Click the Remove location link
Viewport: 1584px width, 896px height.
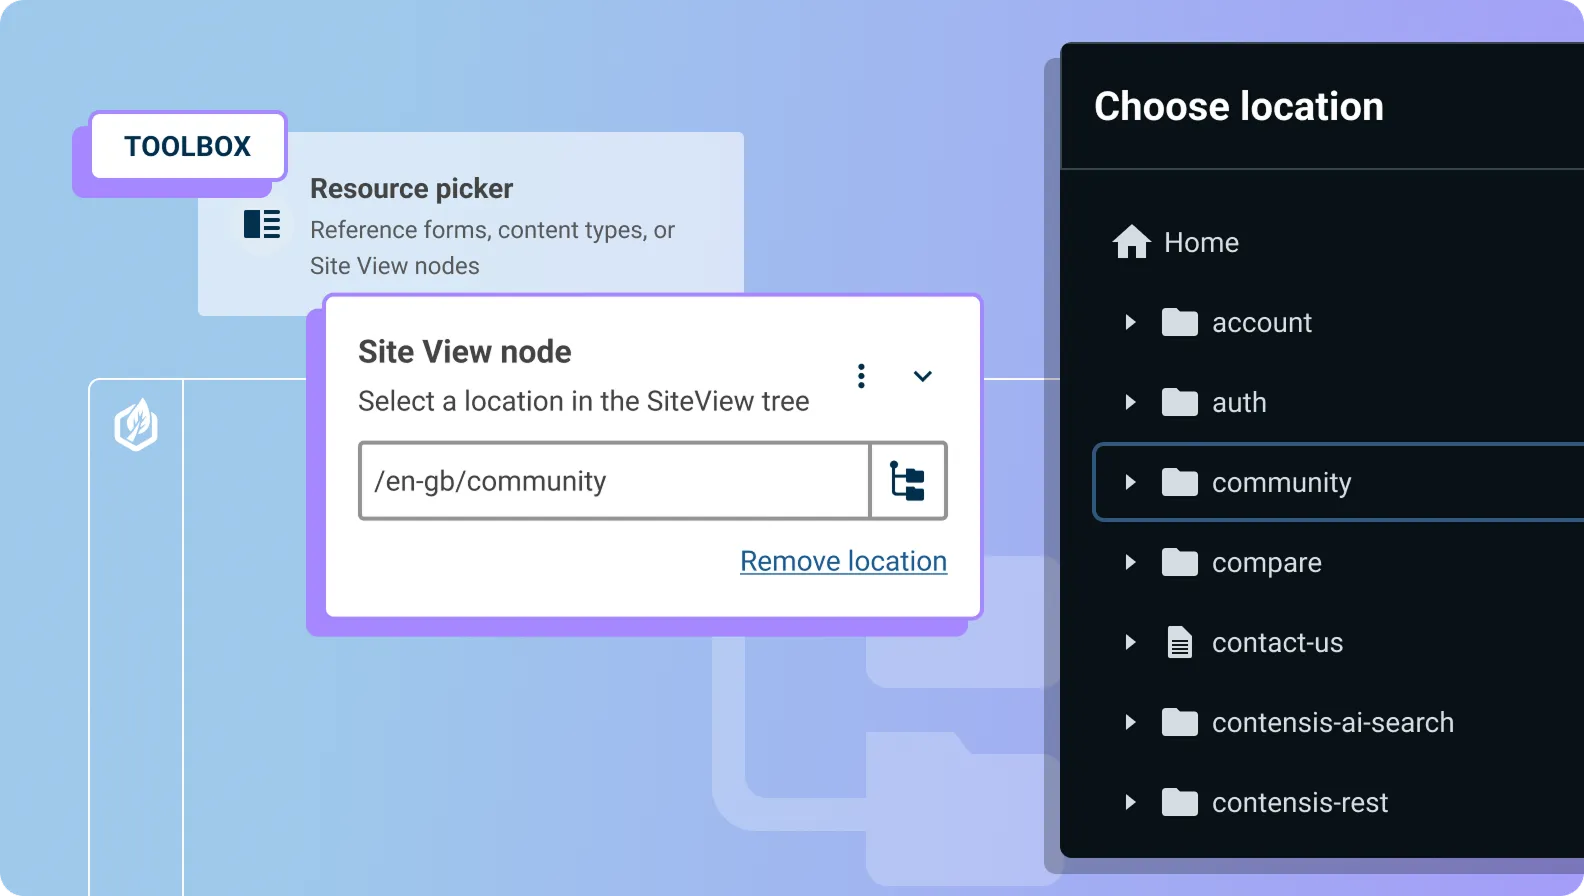coord(843,561)
